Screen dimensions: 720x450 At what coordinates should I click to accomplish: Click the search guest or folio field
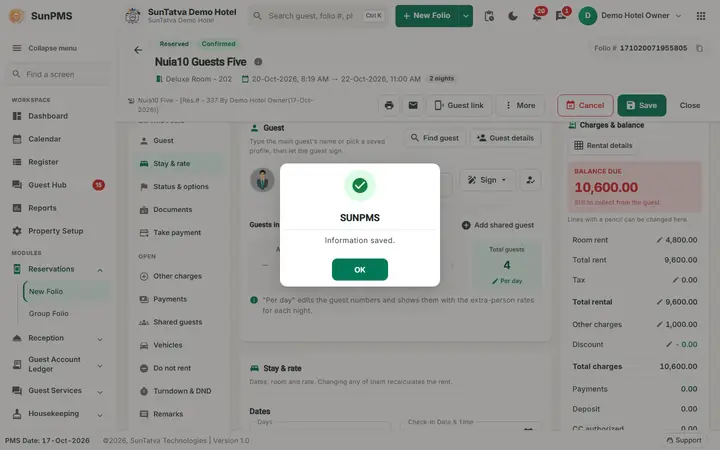click(318, 16)
